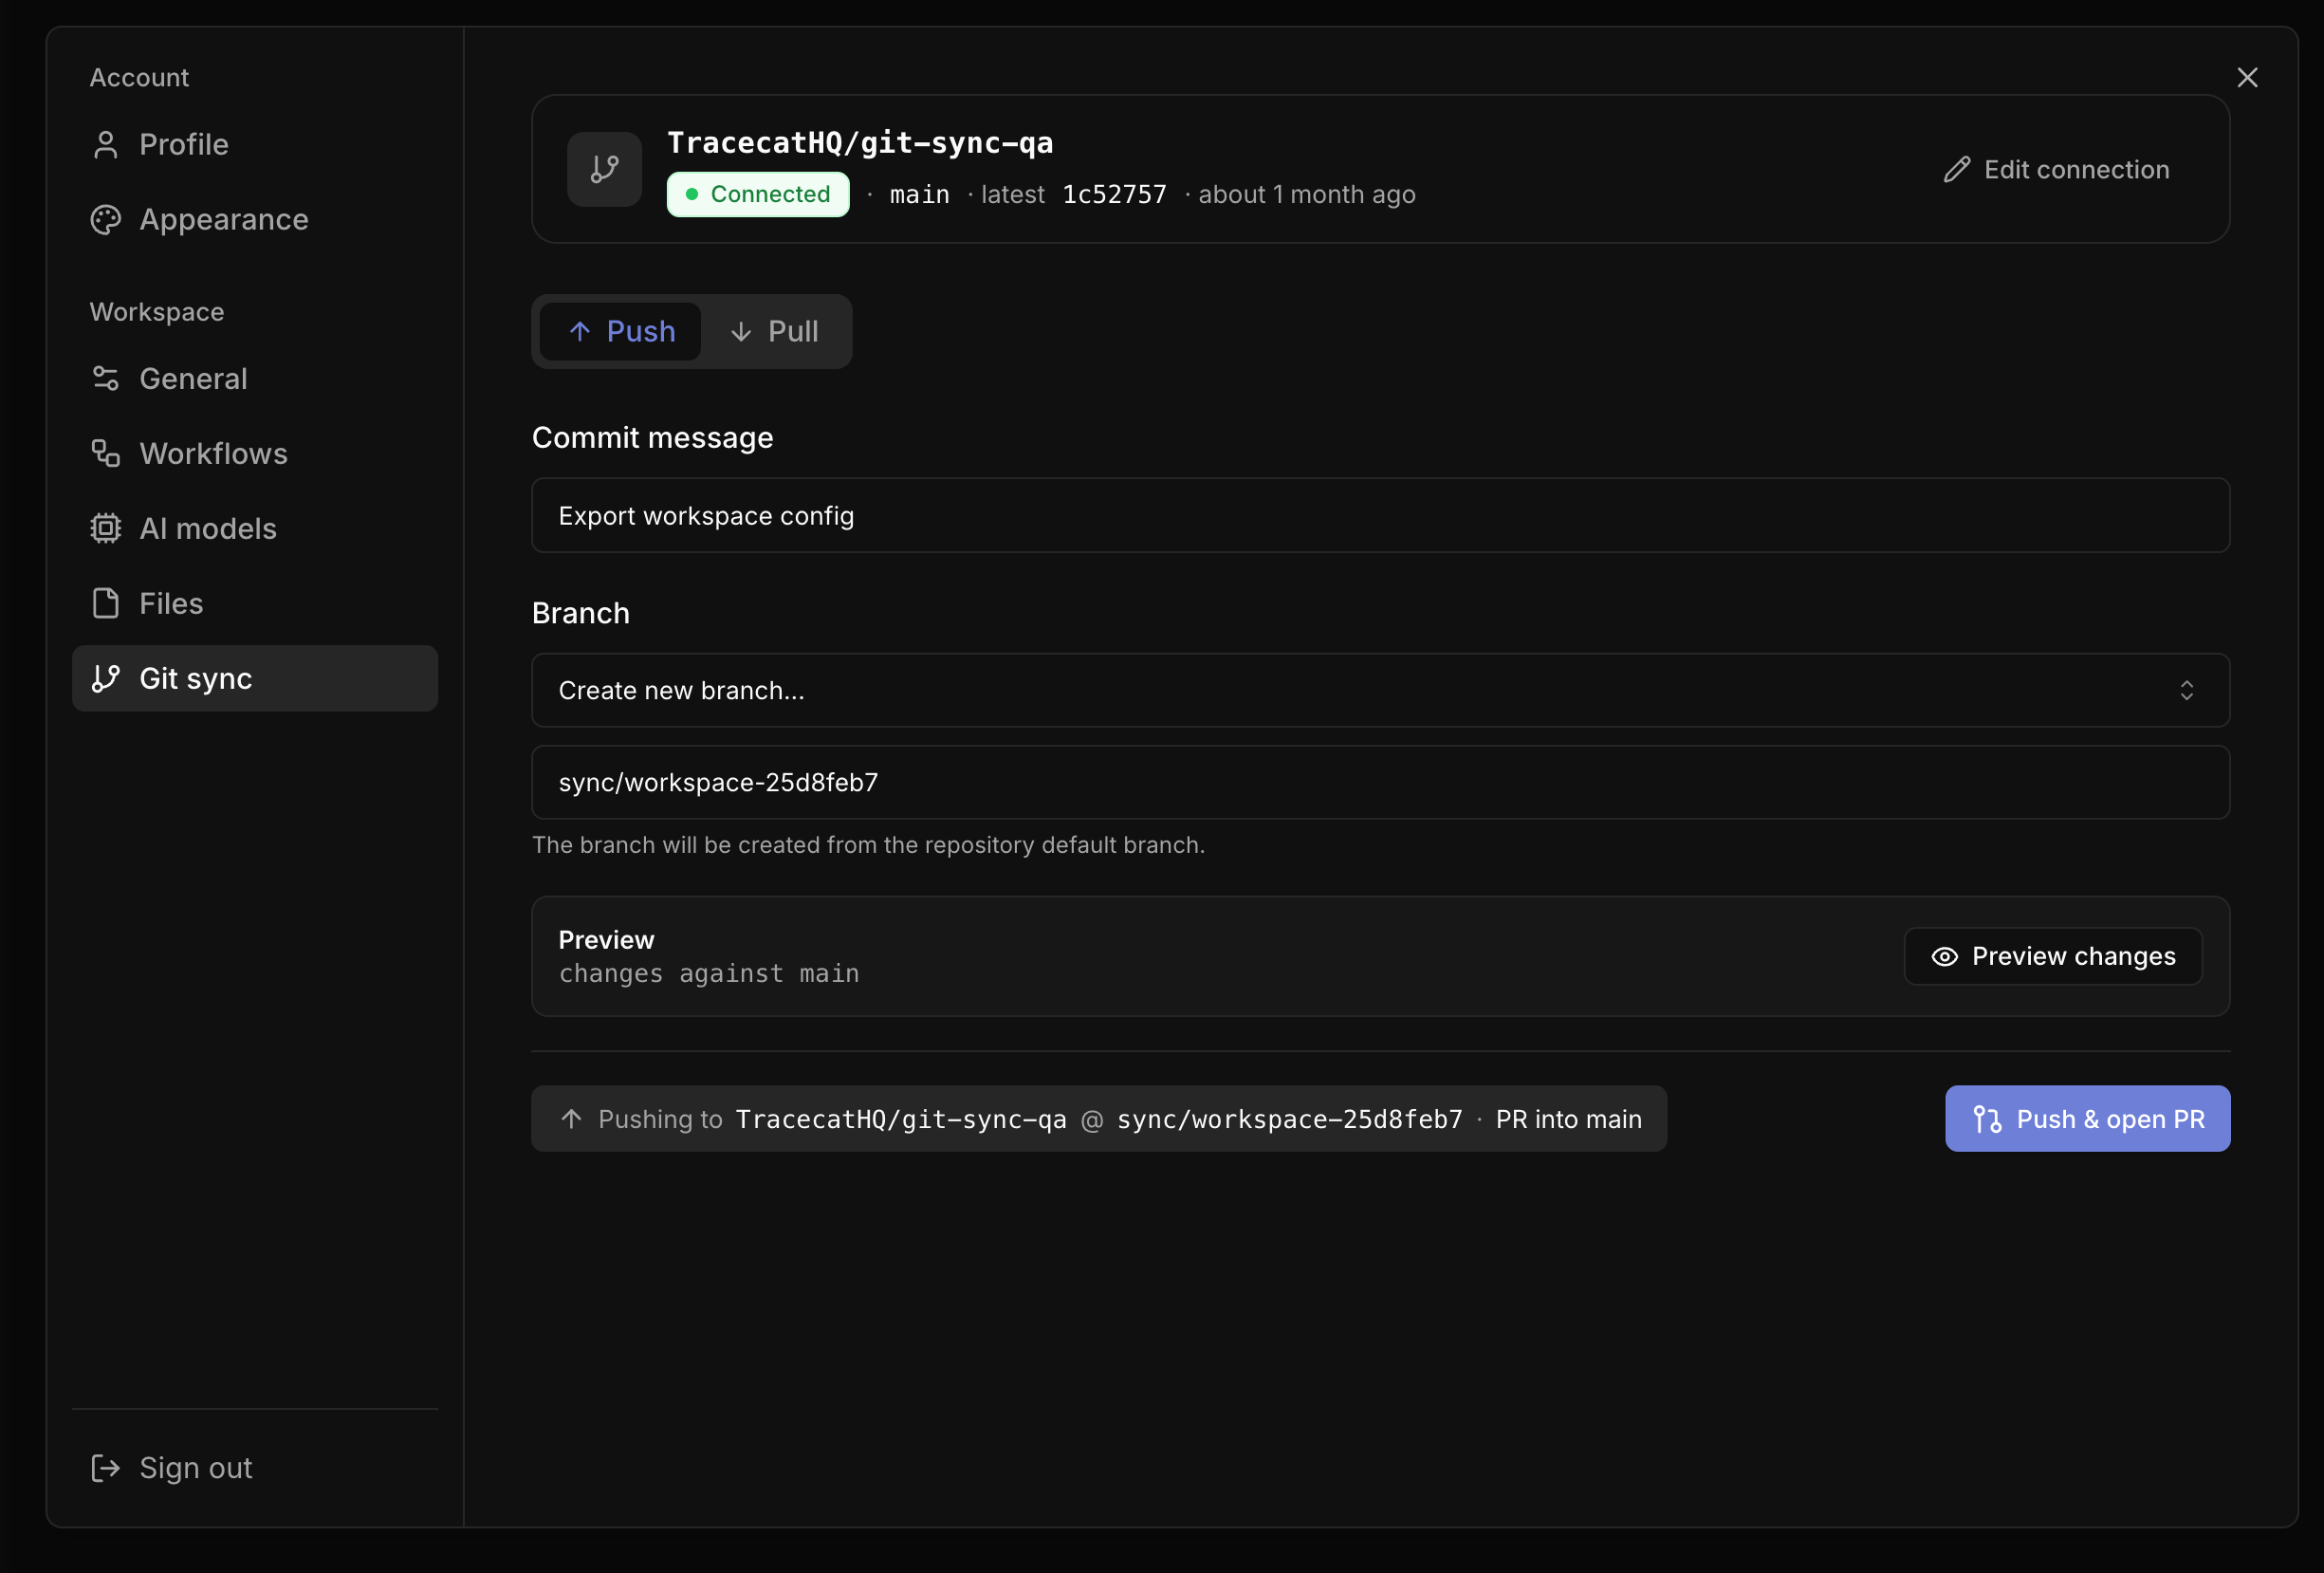The height and width of the screenshot is (1573, 2324).
Task: Click the green Connected status badge
Action: pyautogui.click(x=758, y=195)
